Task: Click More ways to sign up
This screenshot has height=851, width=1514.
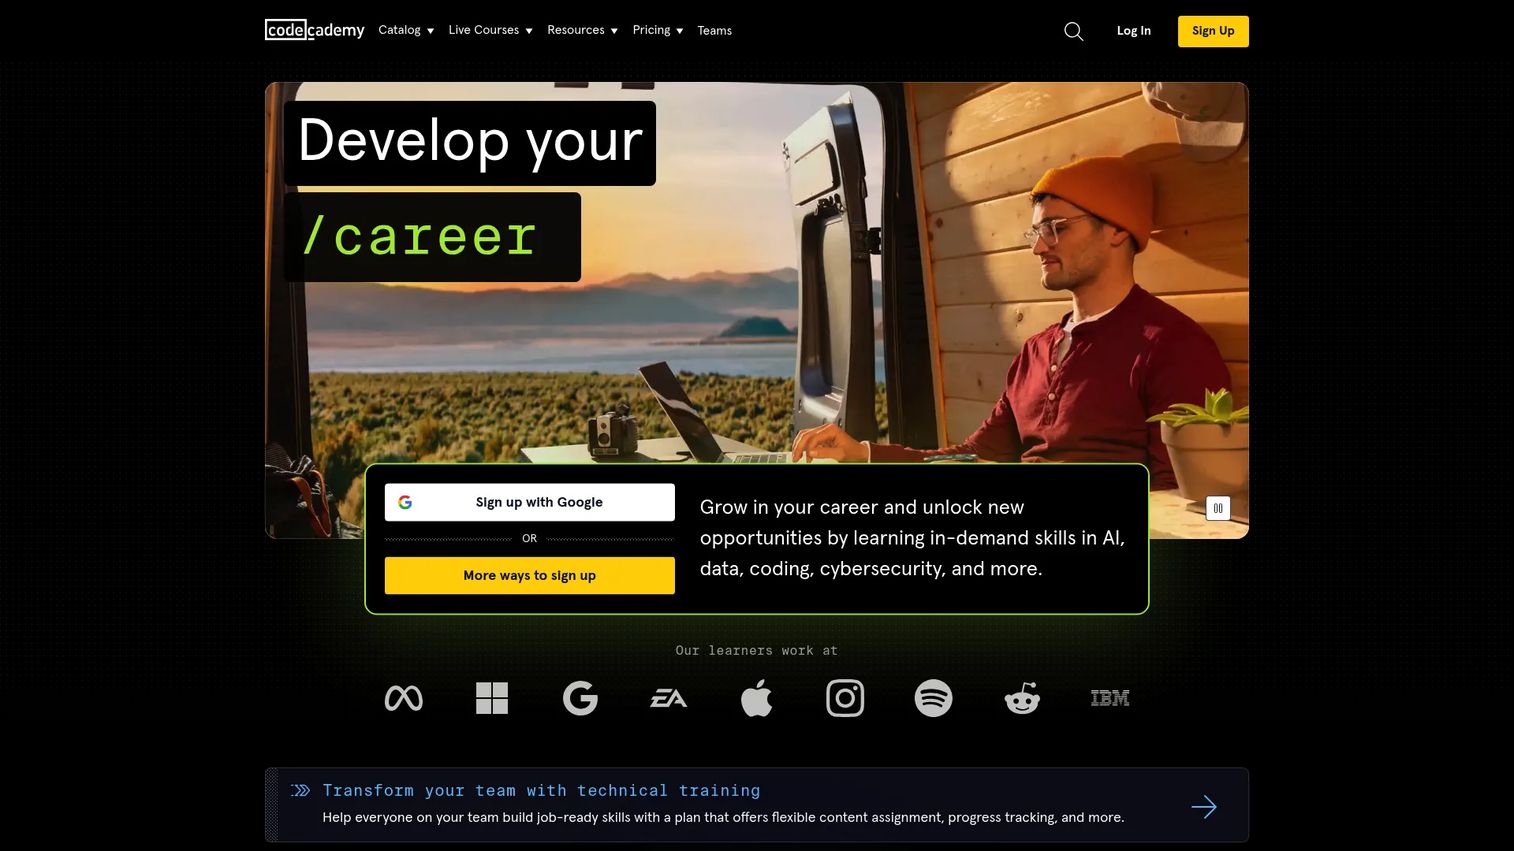Action: [x=530, y=575]
